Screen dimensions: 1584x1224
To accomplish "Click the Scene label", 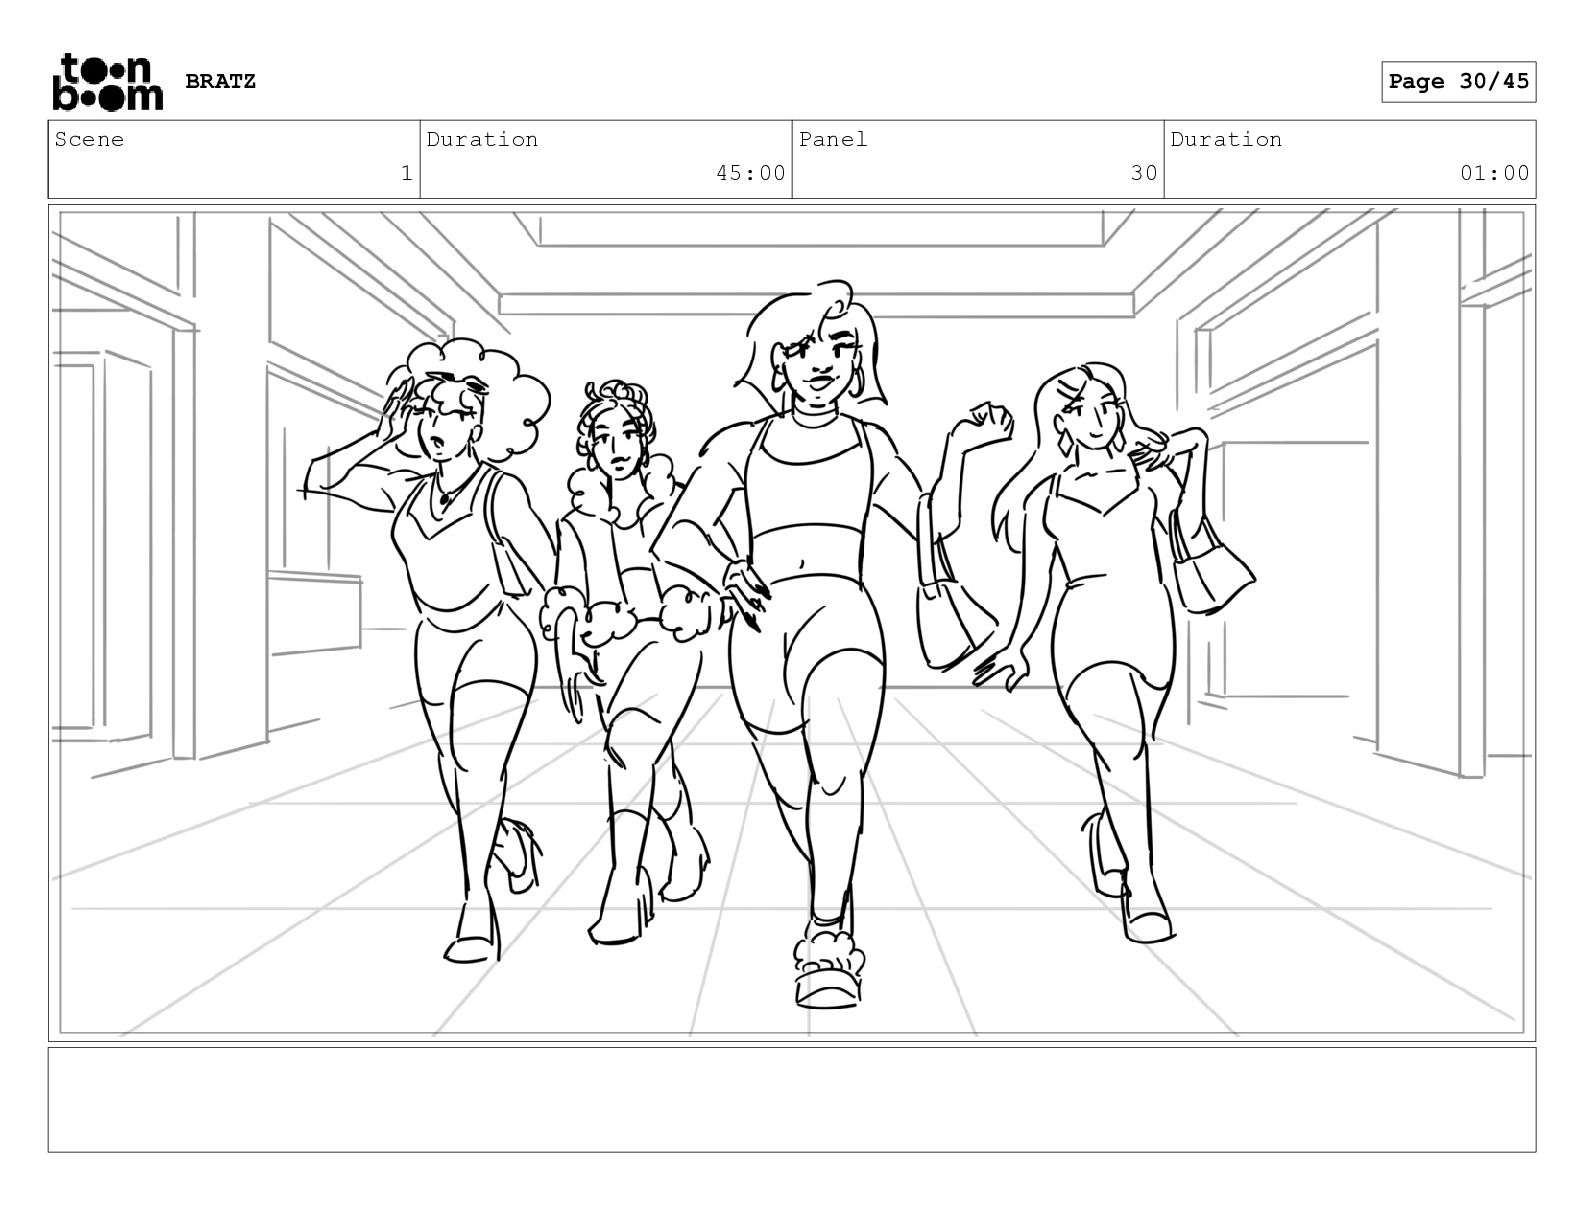I will (x=89, y=139).
